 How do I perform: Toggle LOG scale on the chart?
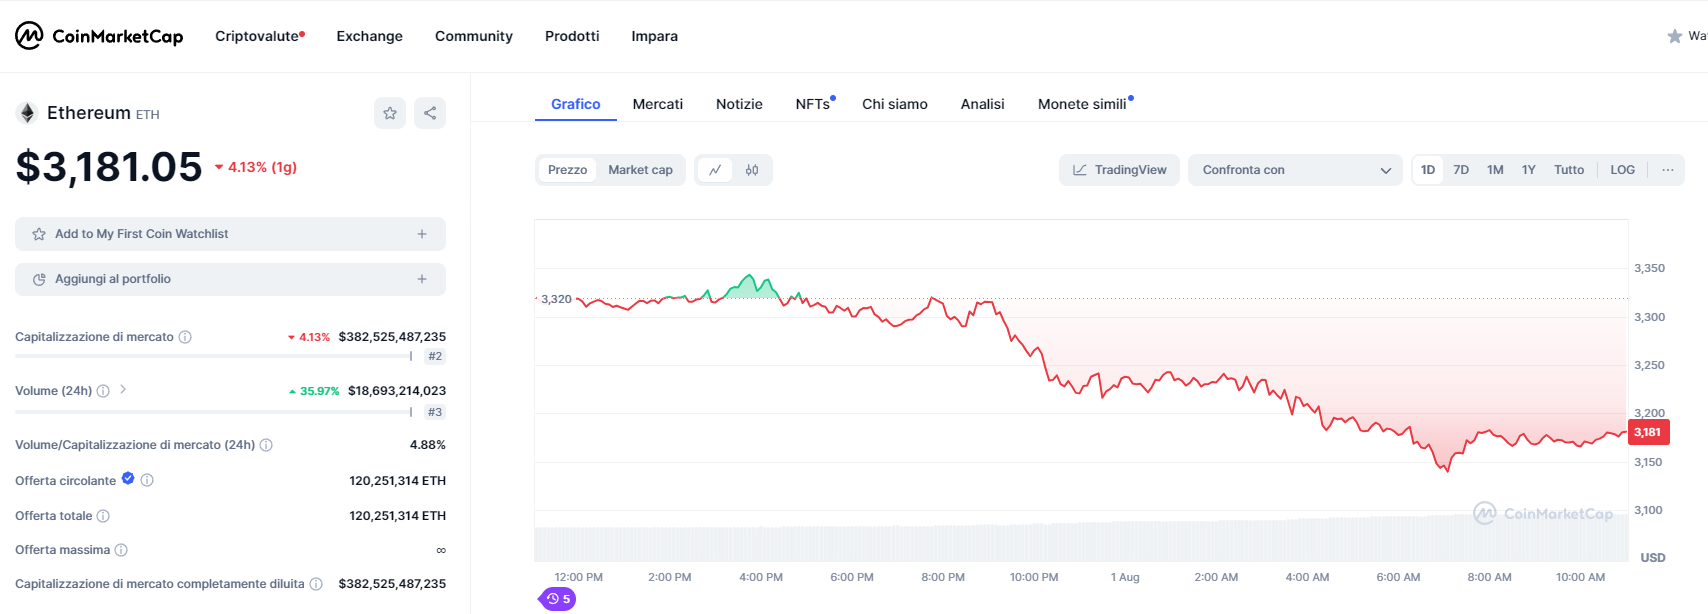pos(1622,170)
